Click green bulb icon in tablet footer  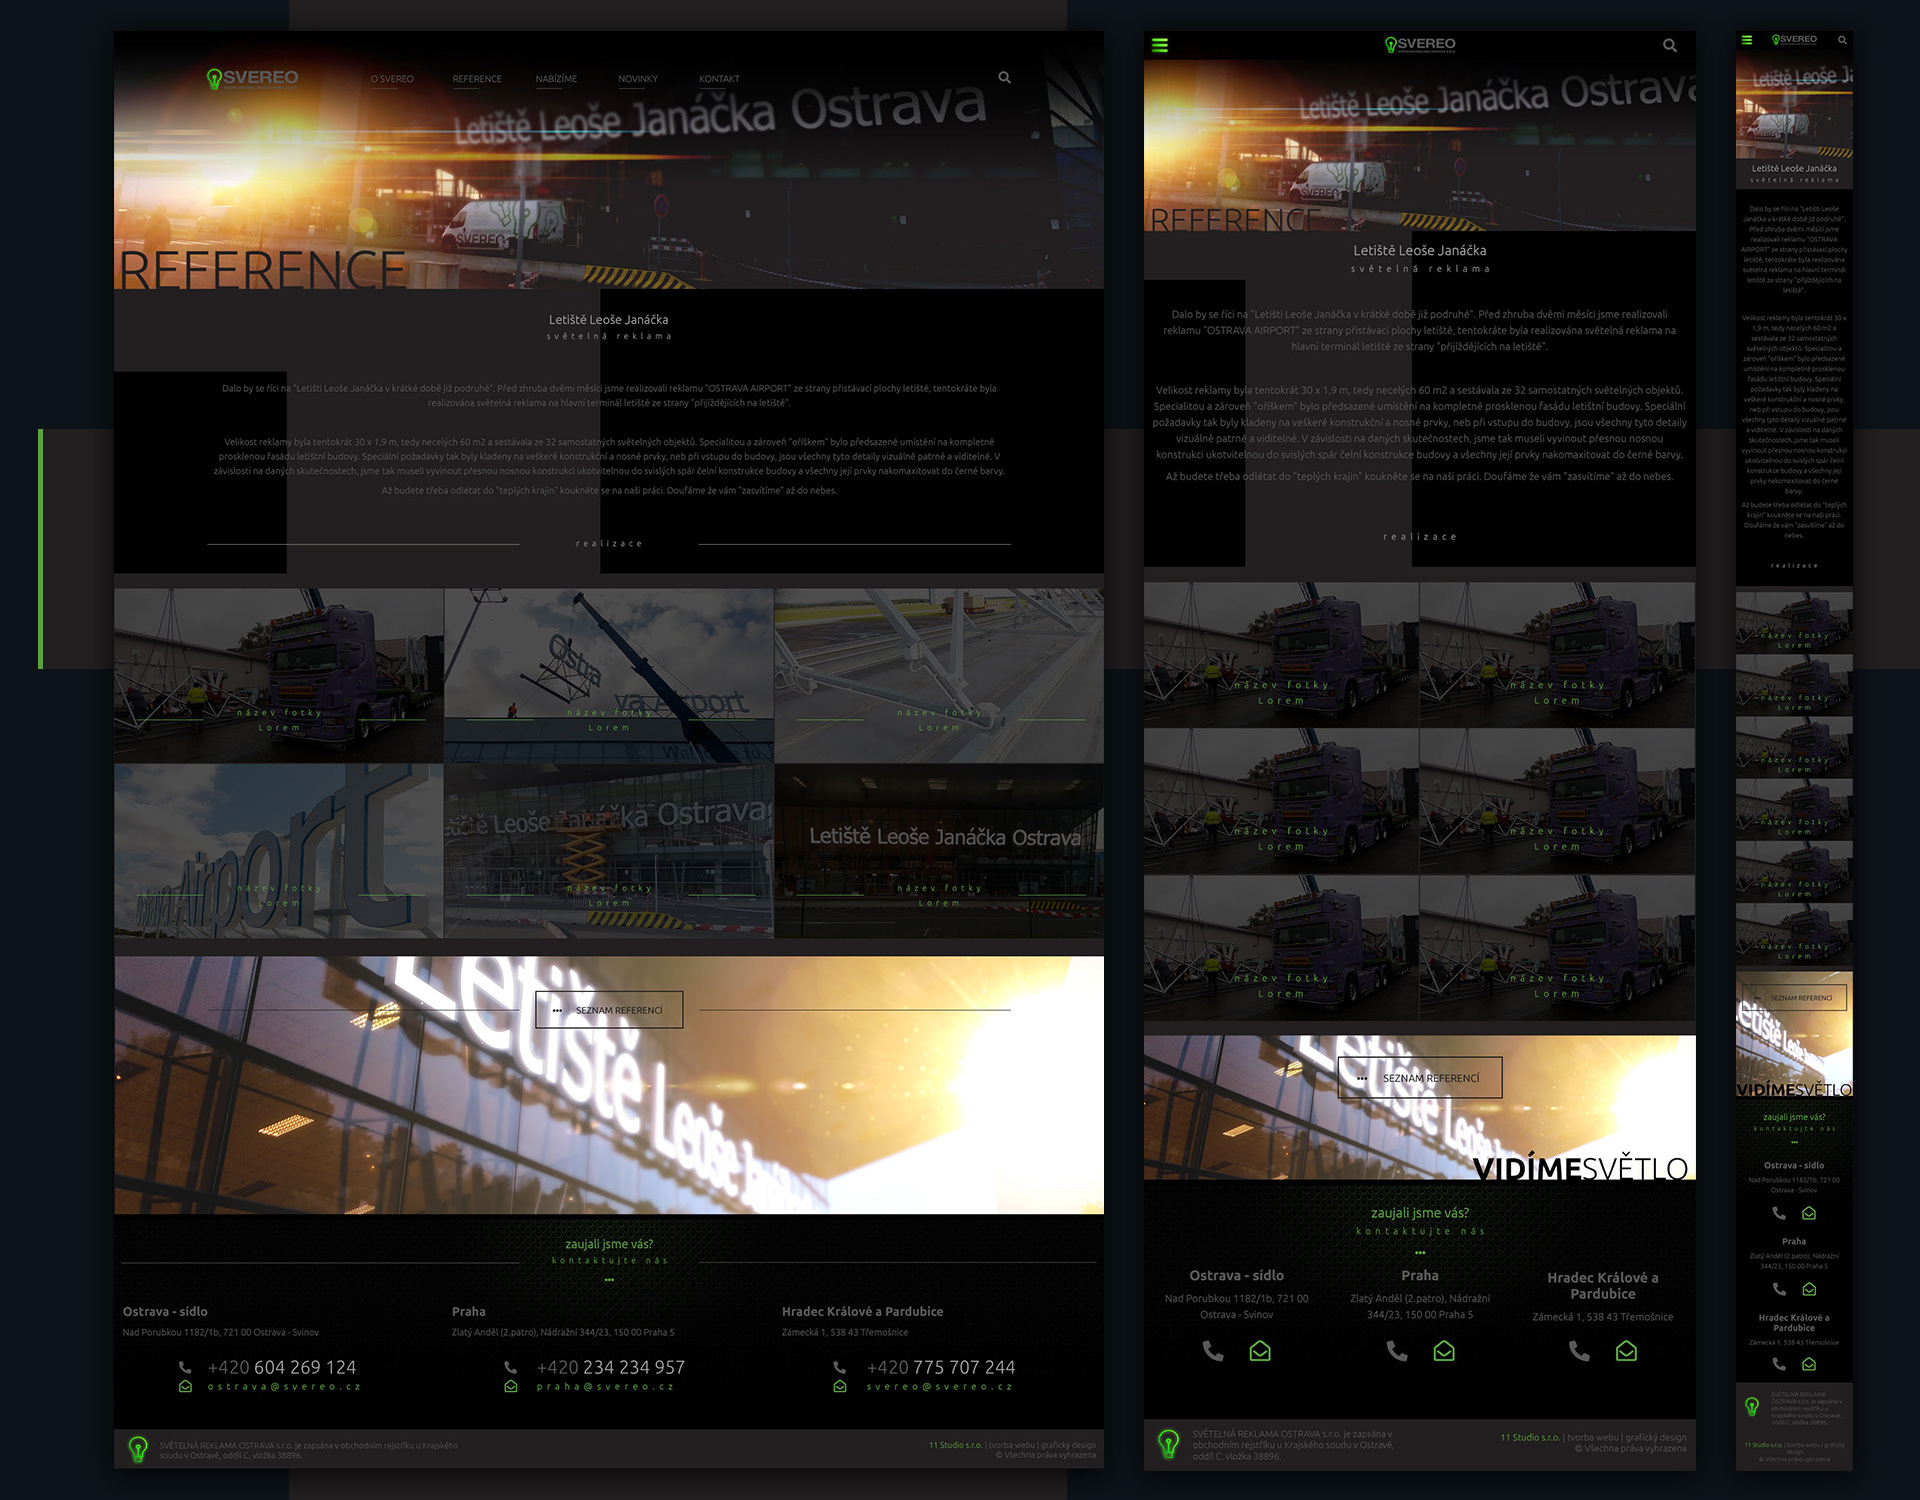(x=1167, y=1443)
